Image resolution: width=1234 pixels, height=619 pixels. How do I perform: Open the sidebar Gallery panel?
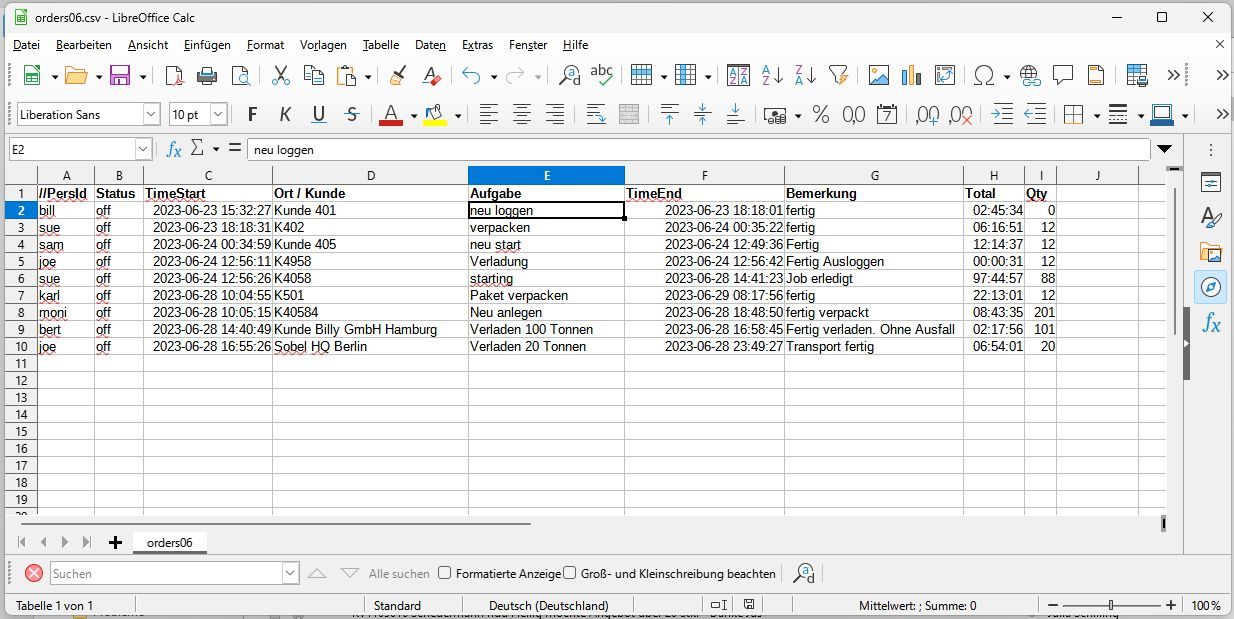coord(1211,253)
